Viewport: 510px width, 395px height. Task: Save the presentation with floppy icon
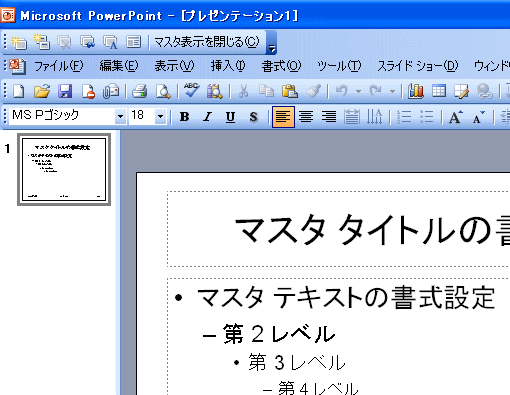[x=65, y=91]
